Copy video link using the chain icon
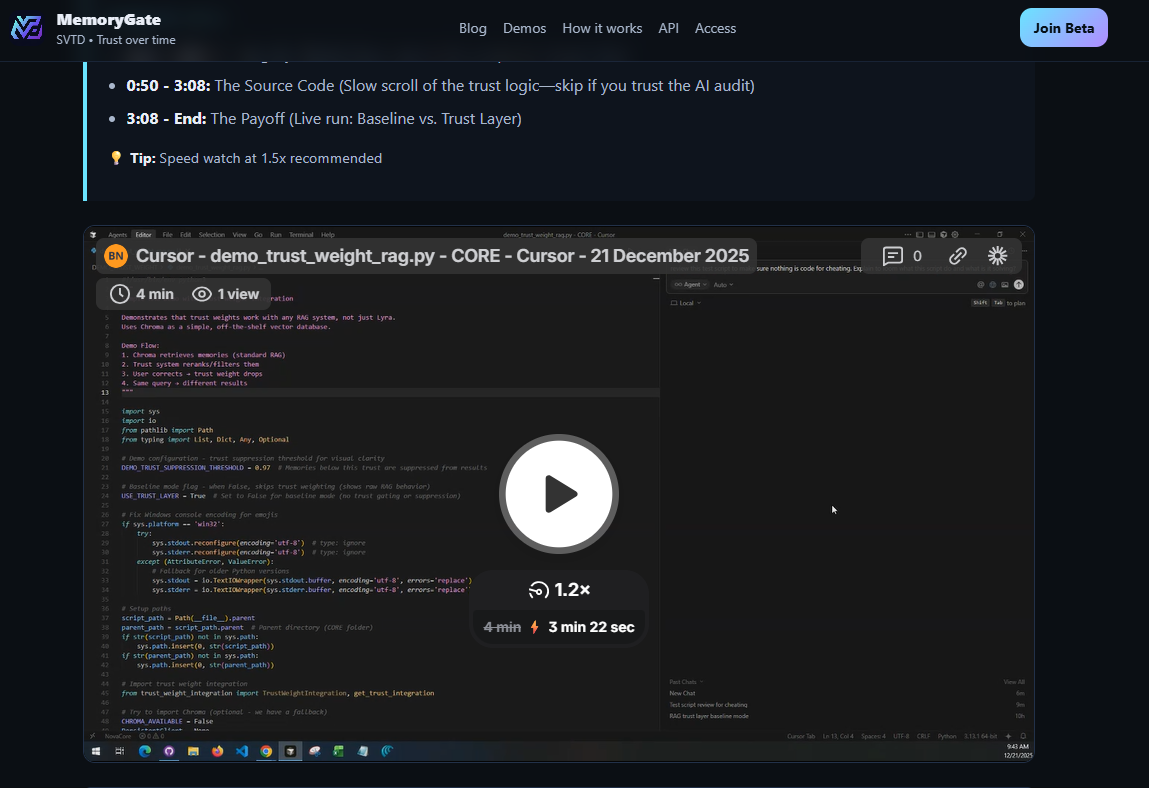 [x=957, y=256]
